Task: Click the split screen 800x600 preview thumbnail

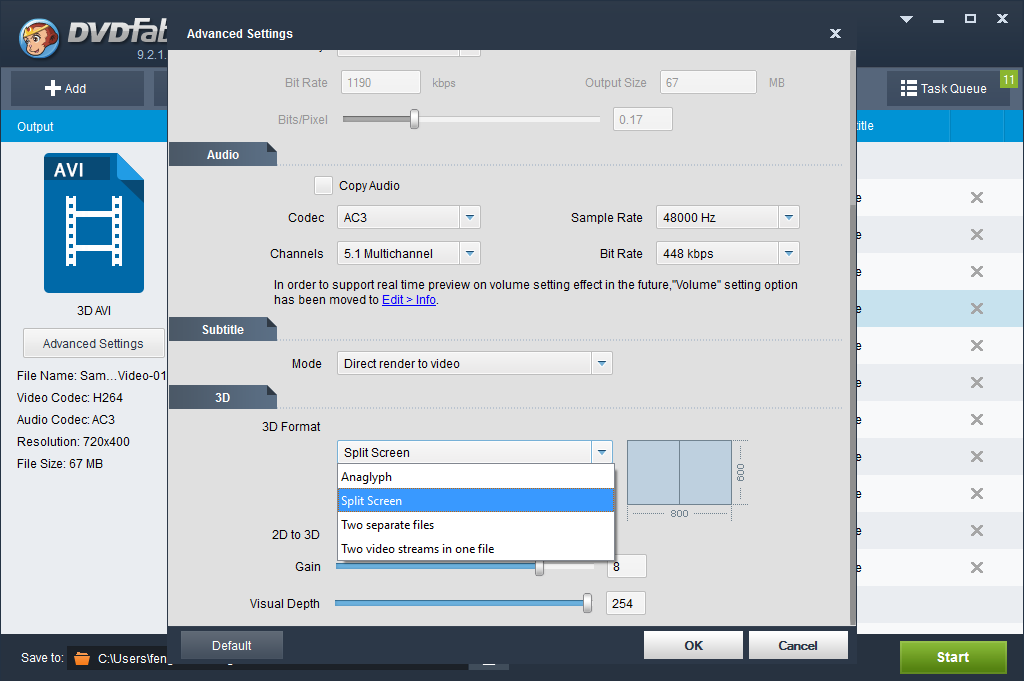Action: pyautogui.click(x=679, y=472)
